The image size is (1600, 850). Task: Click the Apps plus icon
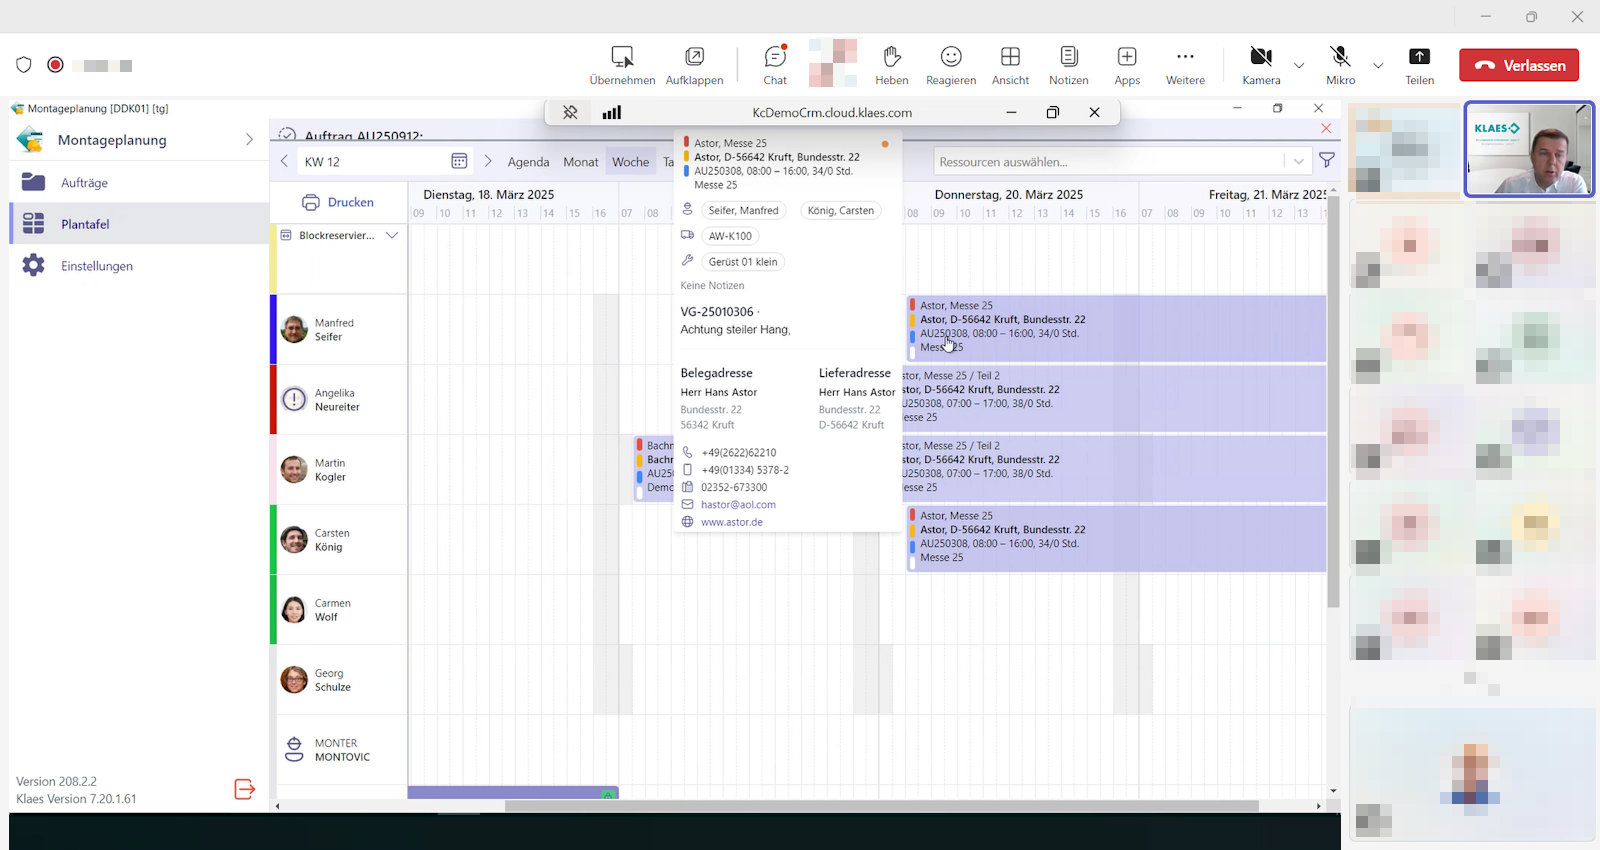click(x=1127, y=65)
